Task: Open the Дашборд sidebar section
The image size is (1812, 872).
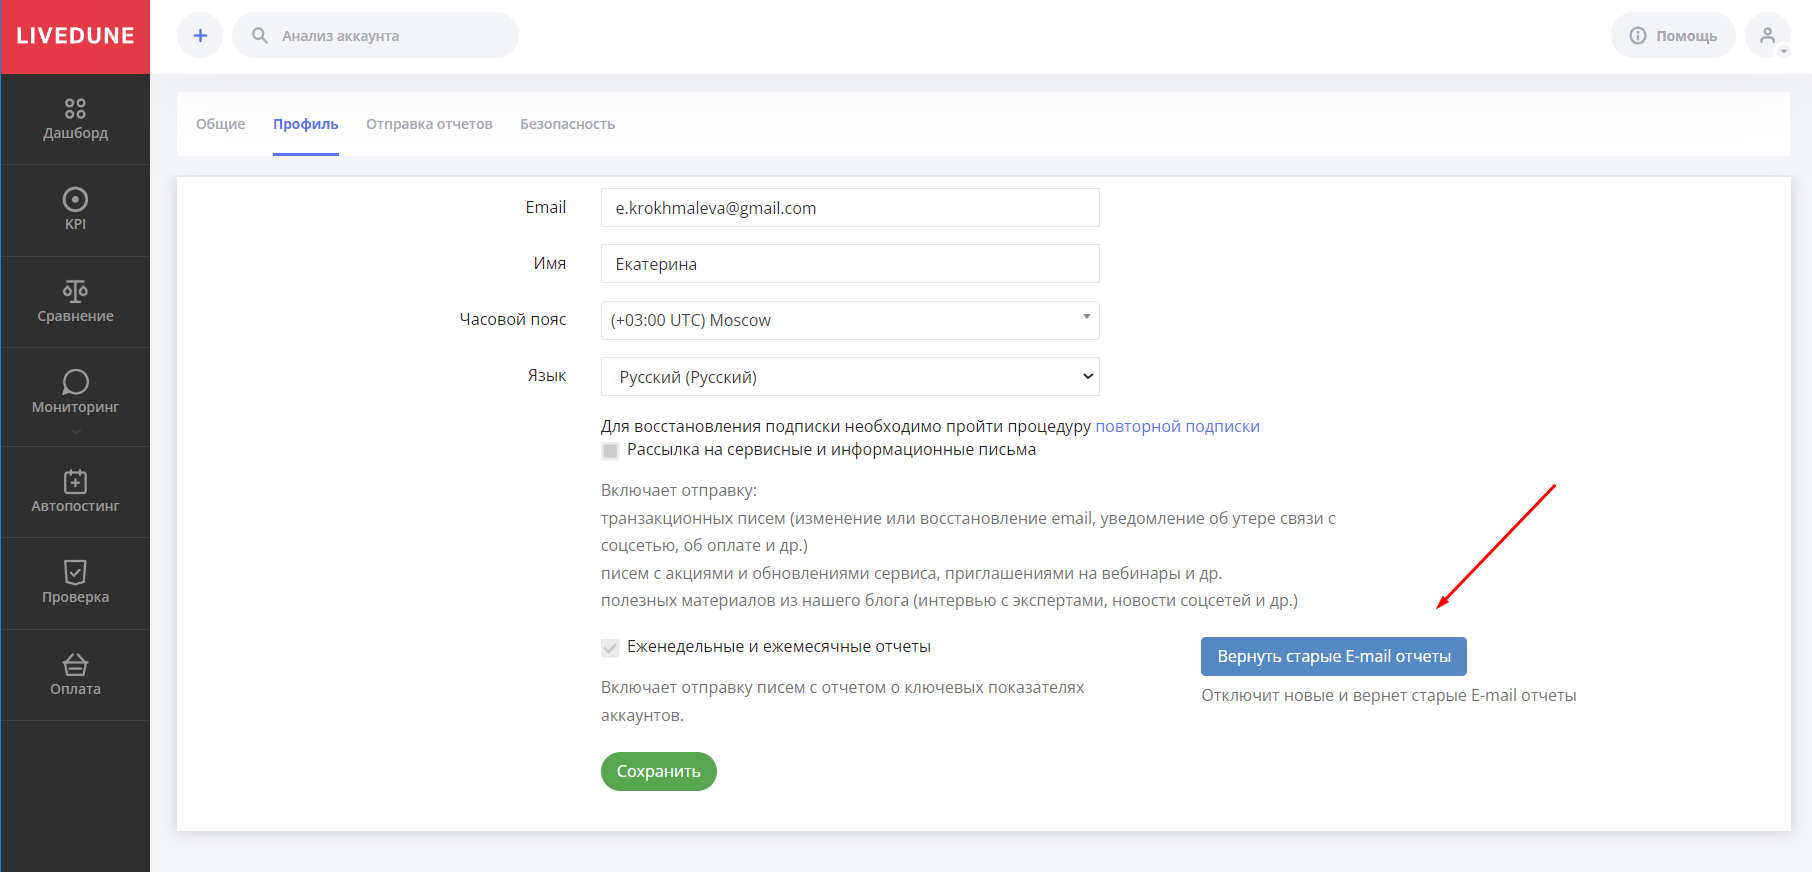Action: point(75,119)
